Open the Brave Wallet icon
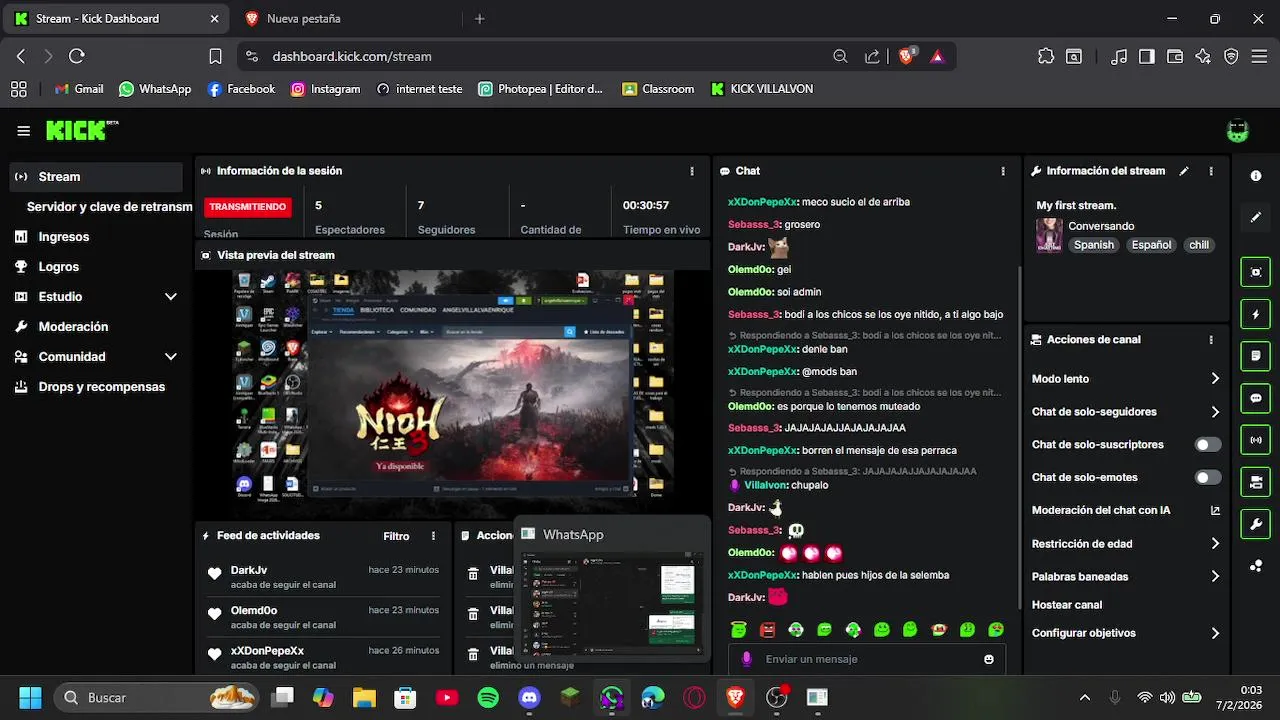The width and height of the screenshot is (1280, 720). coord(1175,57)
